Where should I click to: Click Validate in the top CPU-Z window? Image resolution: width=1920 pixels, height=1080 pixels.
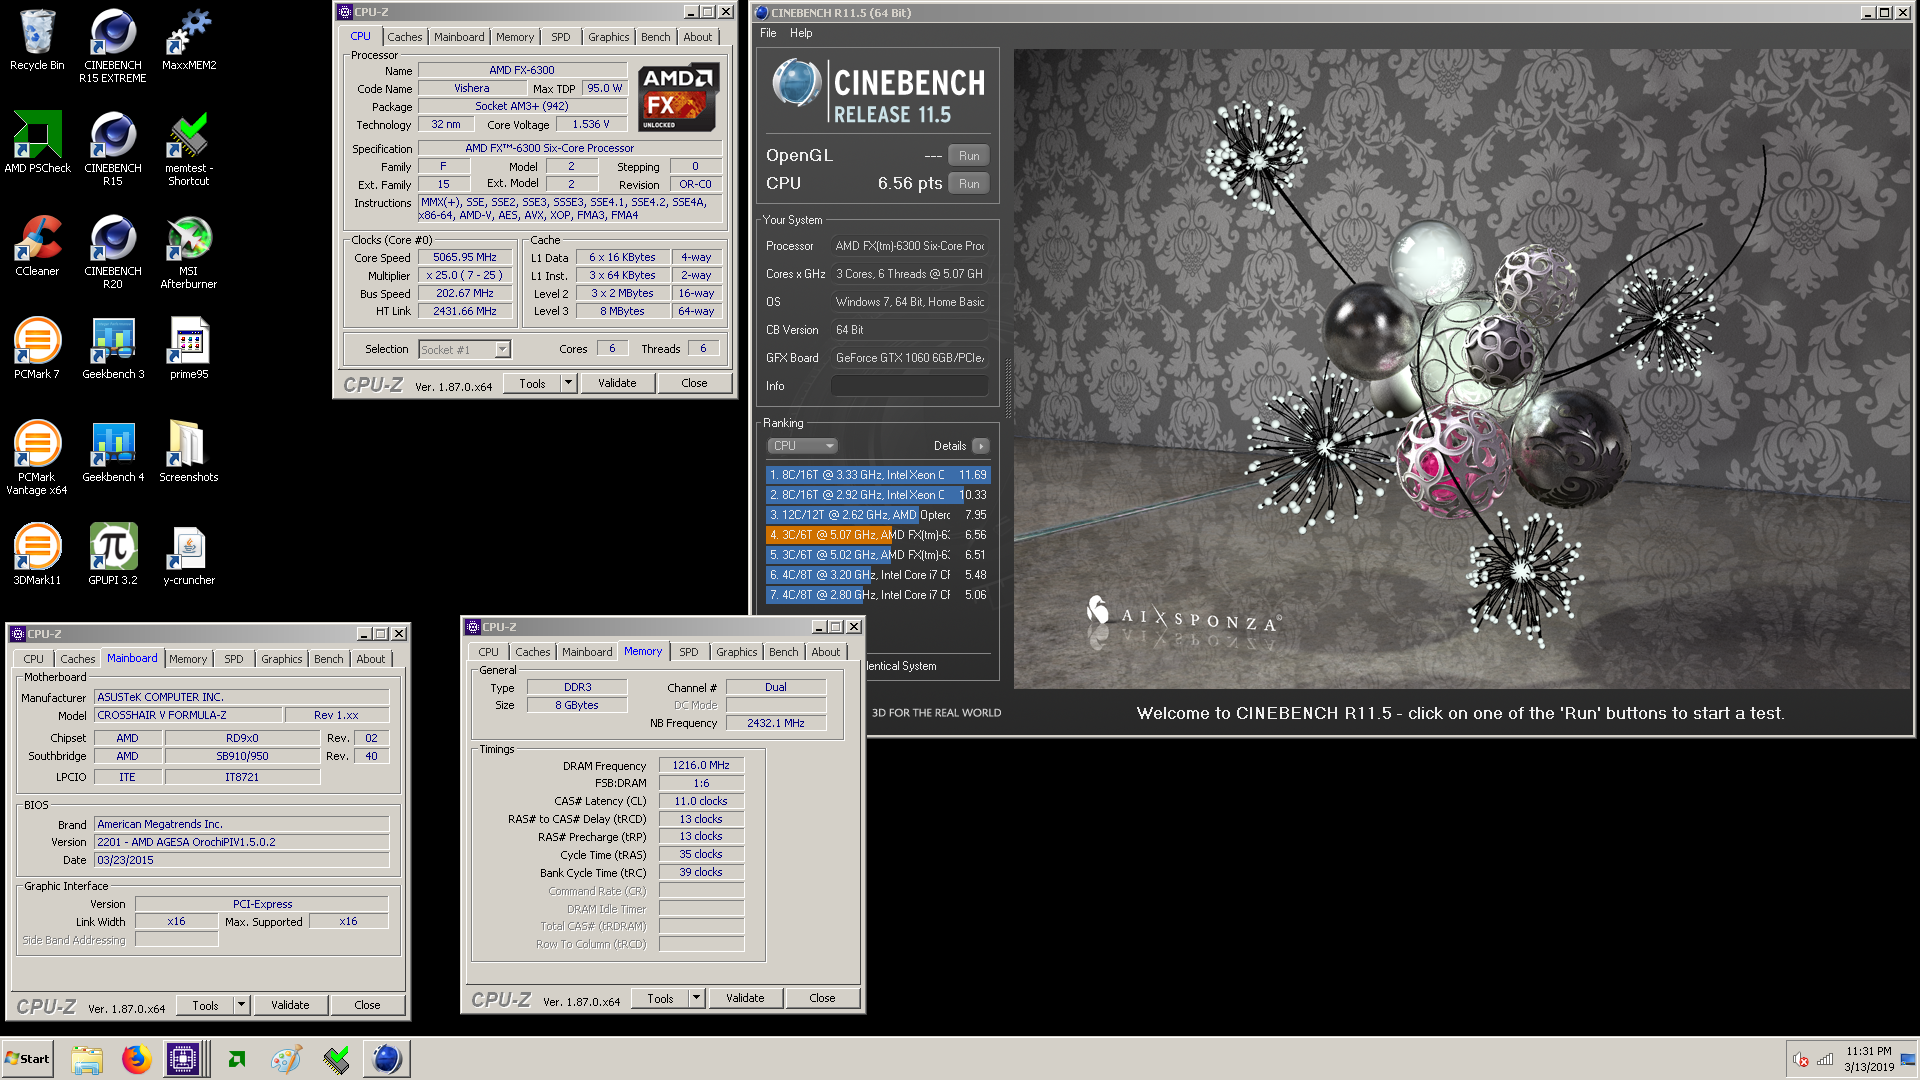coord(617,383)
